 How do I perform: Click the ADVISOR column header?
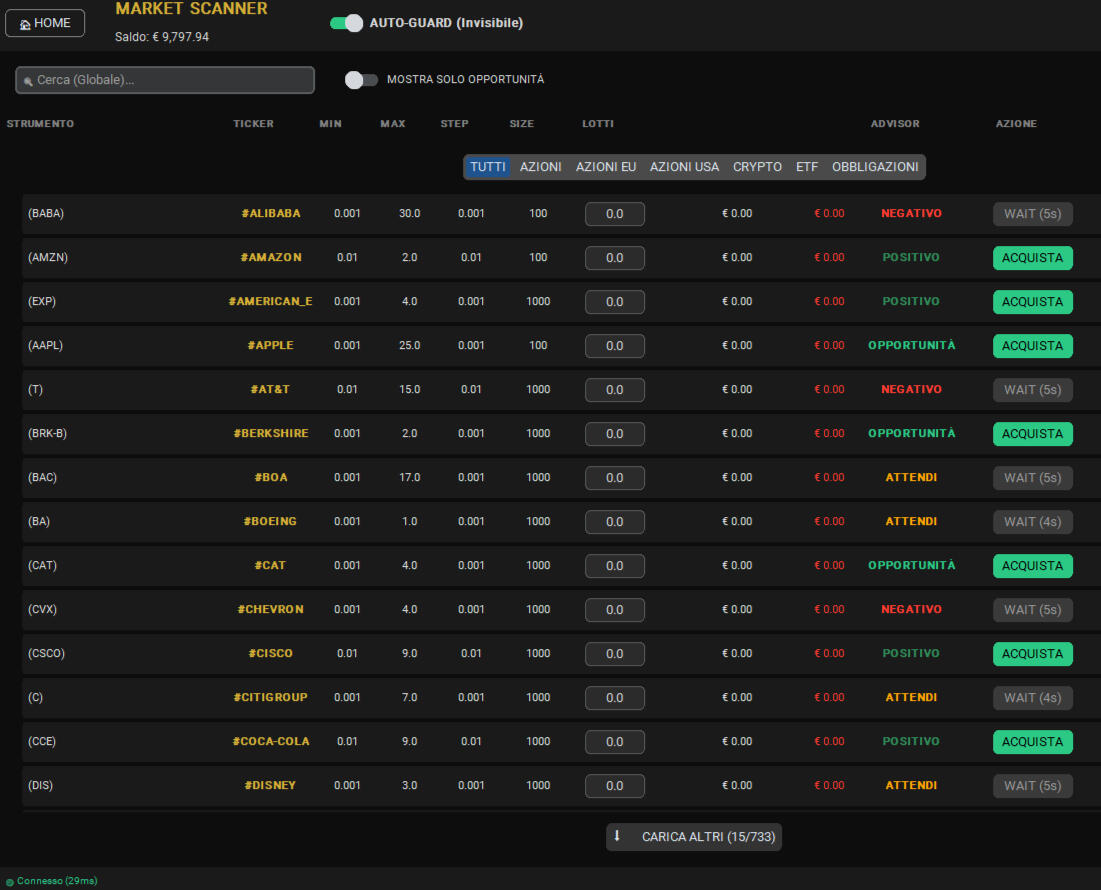tap(894, 124)
